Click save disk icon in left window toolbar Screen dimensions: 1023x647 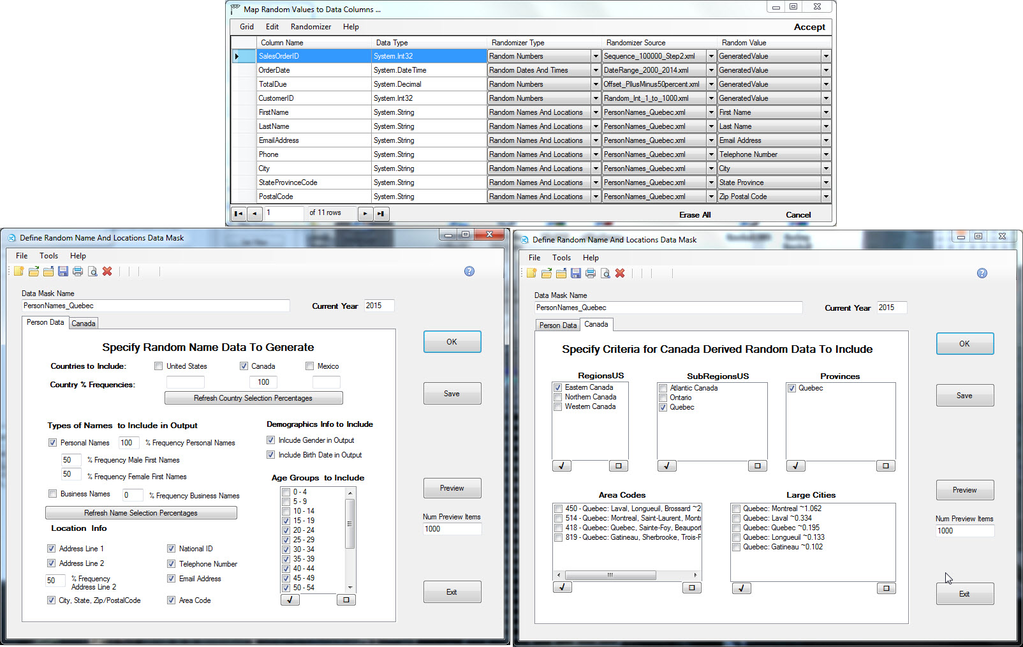click(63, 271)
